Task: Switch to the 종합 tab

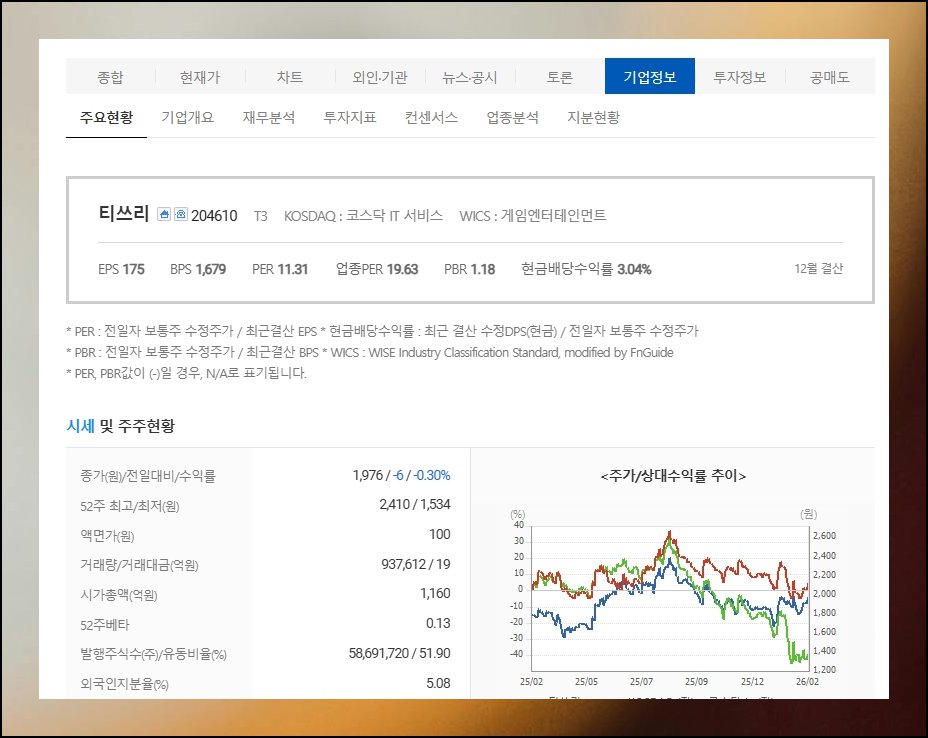Action: (x=111, y=76)
